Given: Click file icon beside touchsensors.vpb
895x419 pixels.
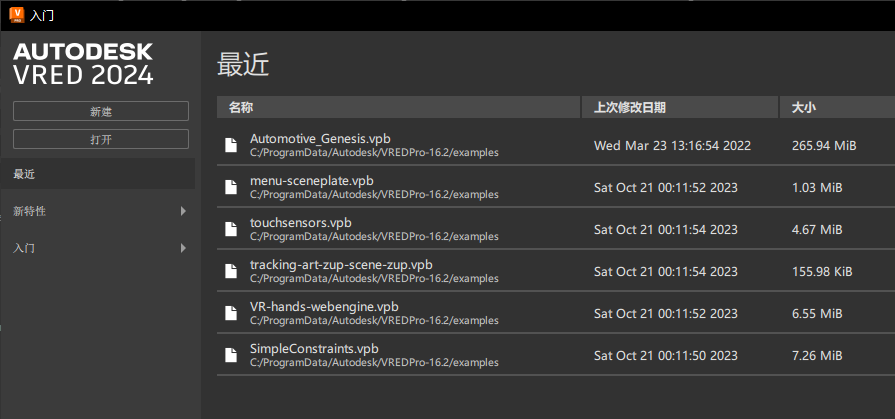Looking at the screenshot, I should (x=232, y=229).
